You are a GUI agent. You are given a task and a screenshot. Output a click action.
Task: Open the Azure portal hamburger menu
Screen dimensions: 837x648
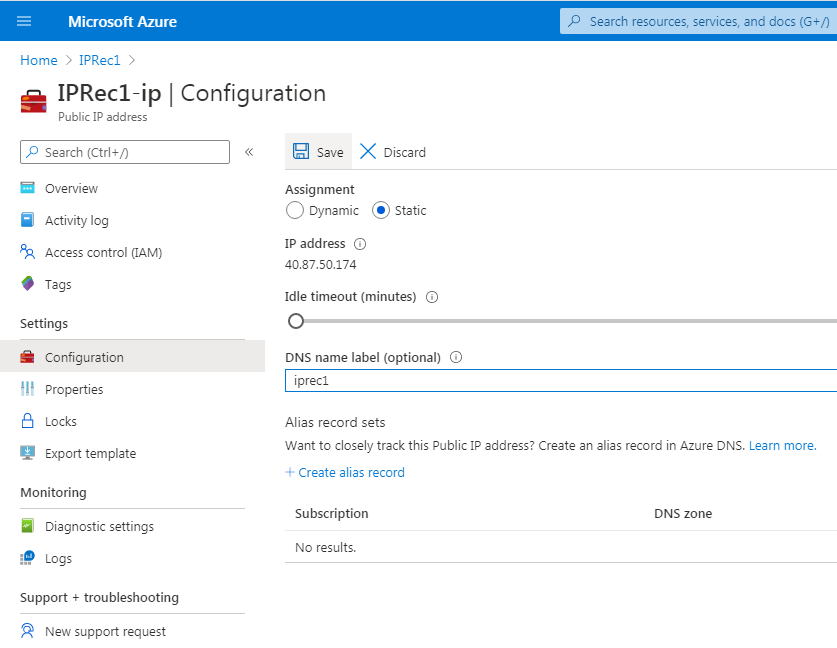click(24, 20)
